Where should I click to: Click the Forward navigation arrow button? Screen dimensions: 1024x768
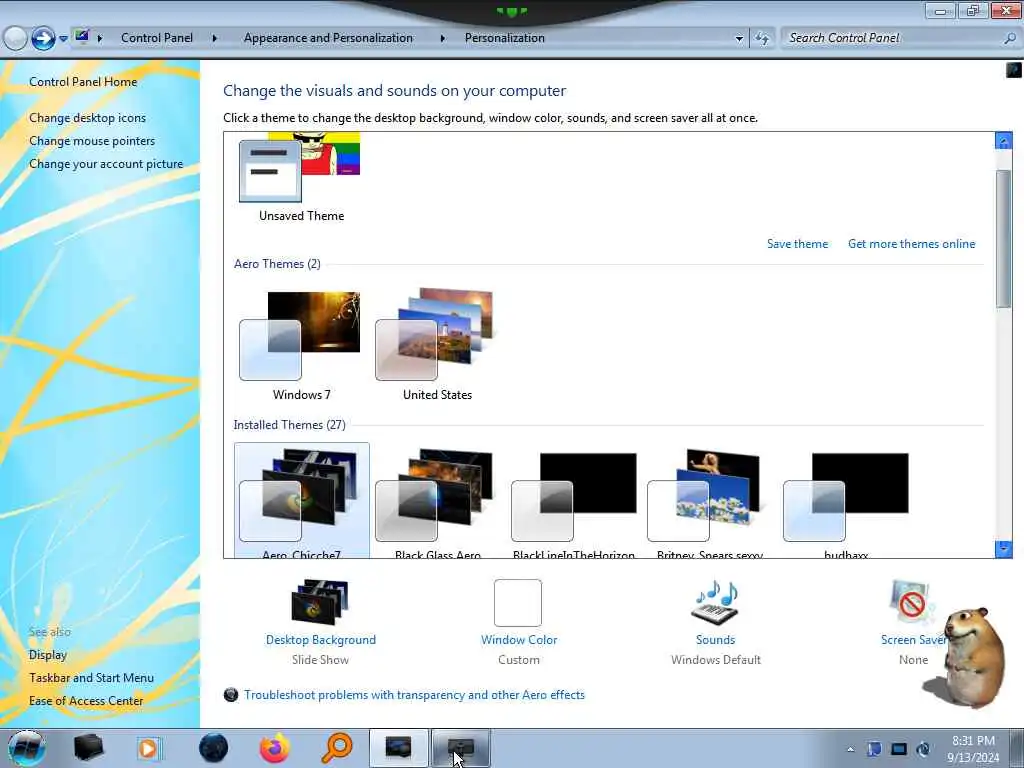[x=43, y=39]
